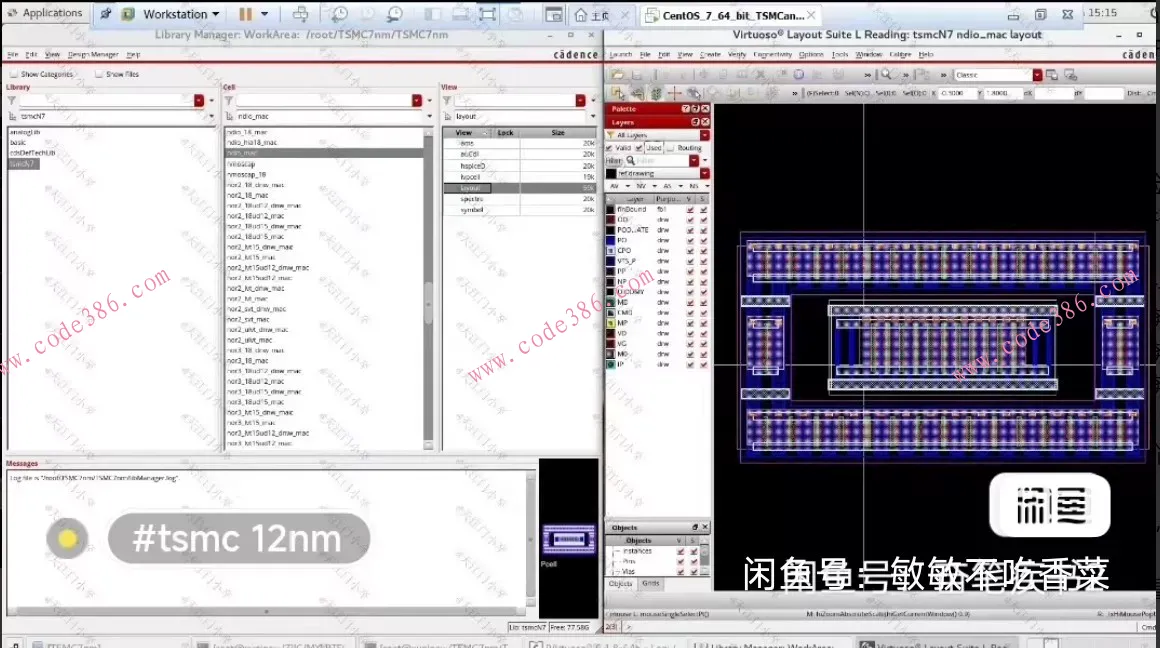This screenshot has height=648, width=1160.
Task: Click the color swatch for MP layer
Action: coord(610,323)
